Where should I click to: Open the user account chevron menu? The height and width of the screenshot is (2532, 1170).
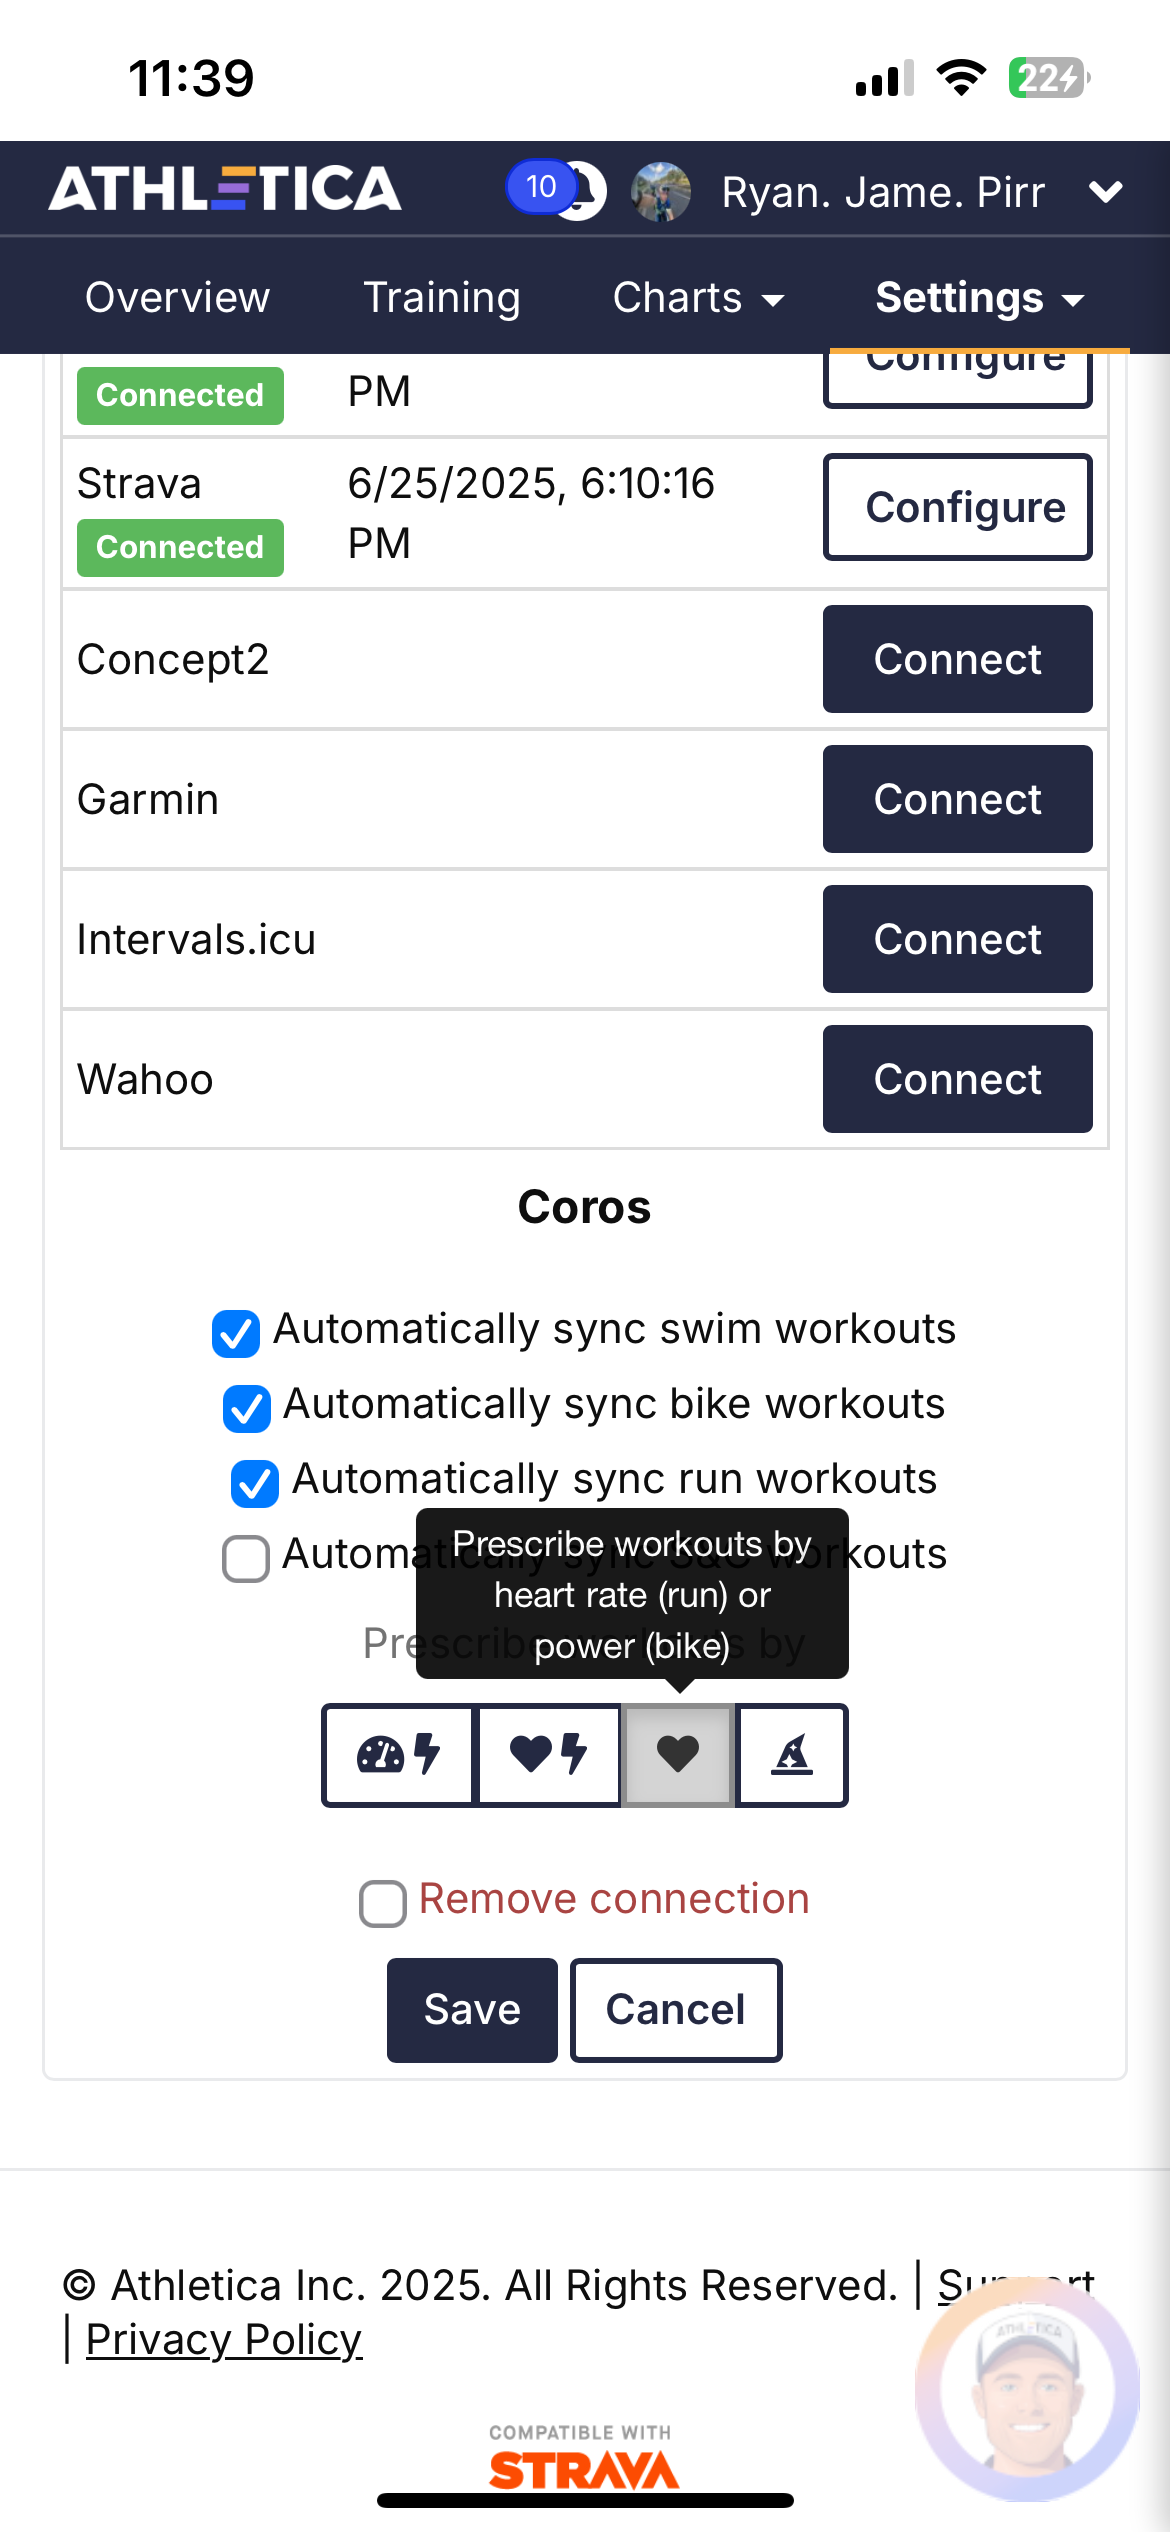(x=1105, y=191)
